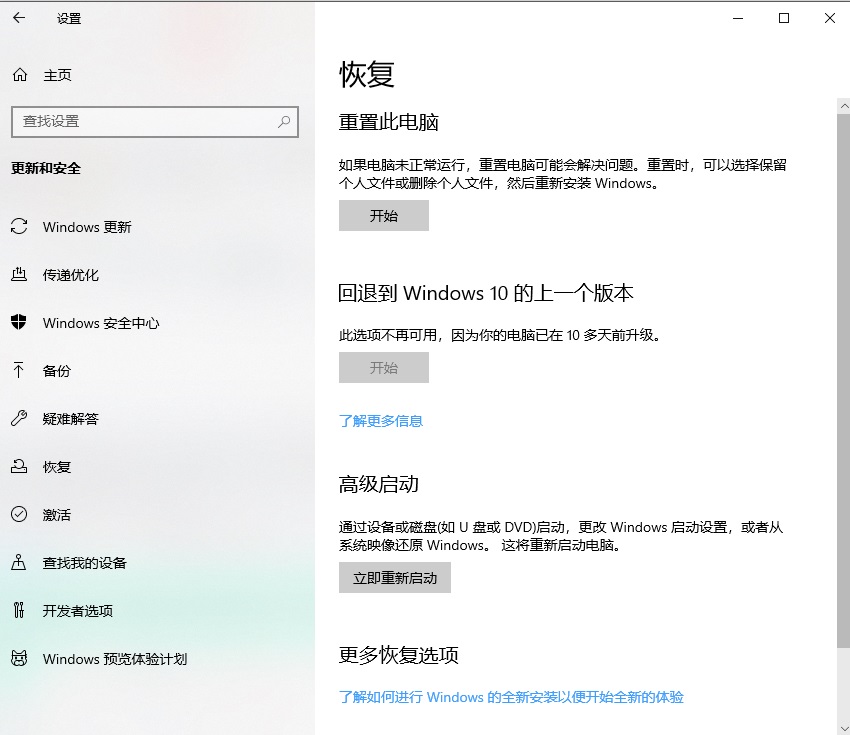Click the 激活 checkmark circle icon

(x=19, y=514)
